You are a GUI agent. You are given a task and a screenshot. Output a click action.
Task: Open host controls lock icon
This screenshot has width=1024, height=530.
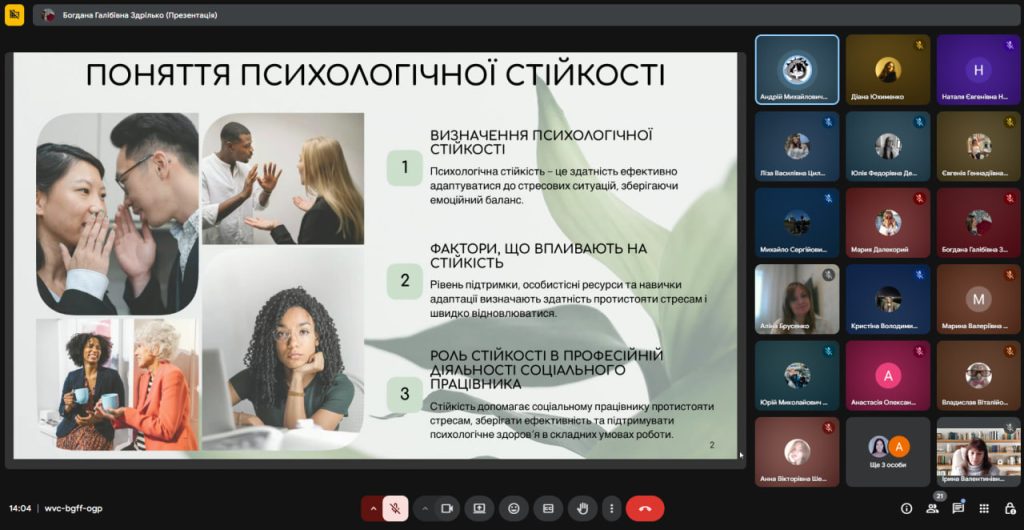click(1008, 508)
